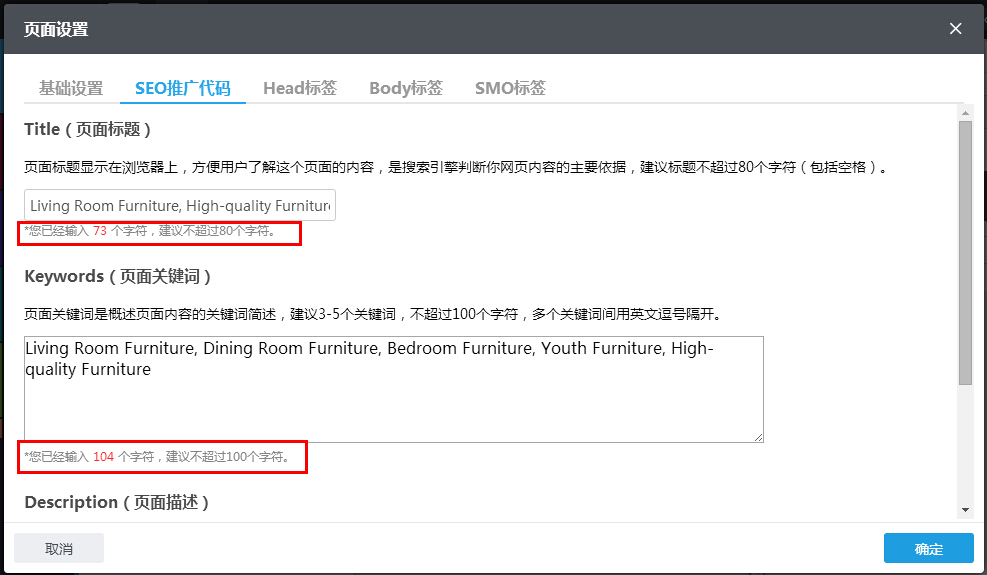Focus the page Title input field

point(180,205)
